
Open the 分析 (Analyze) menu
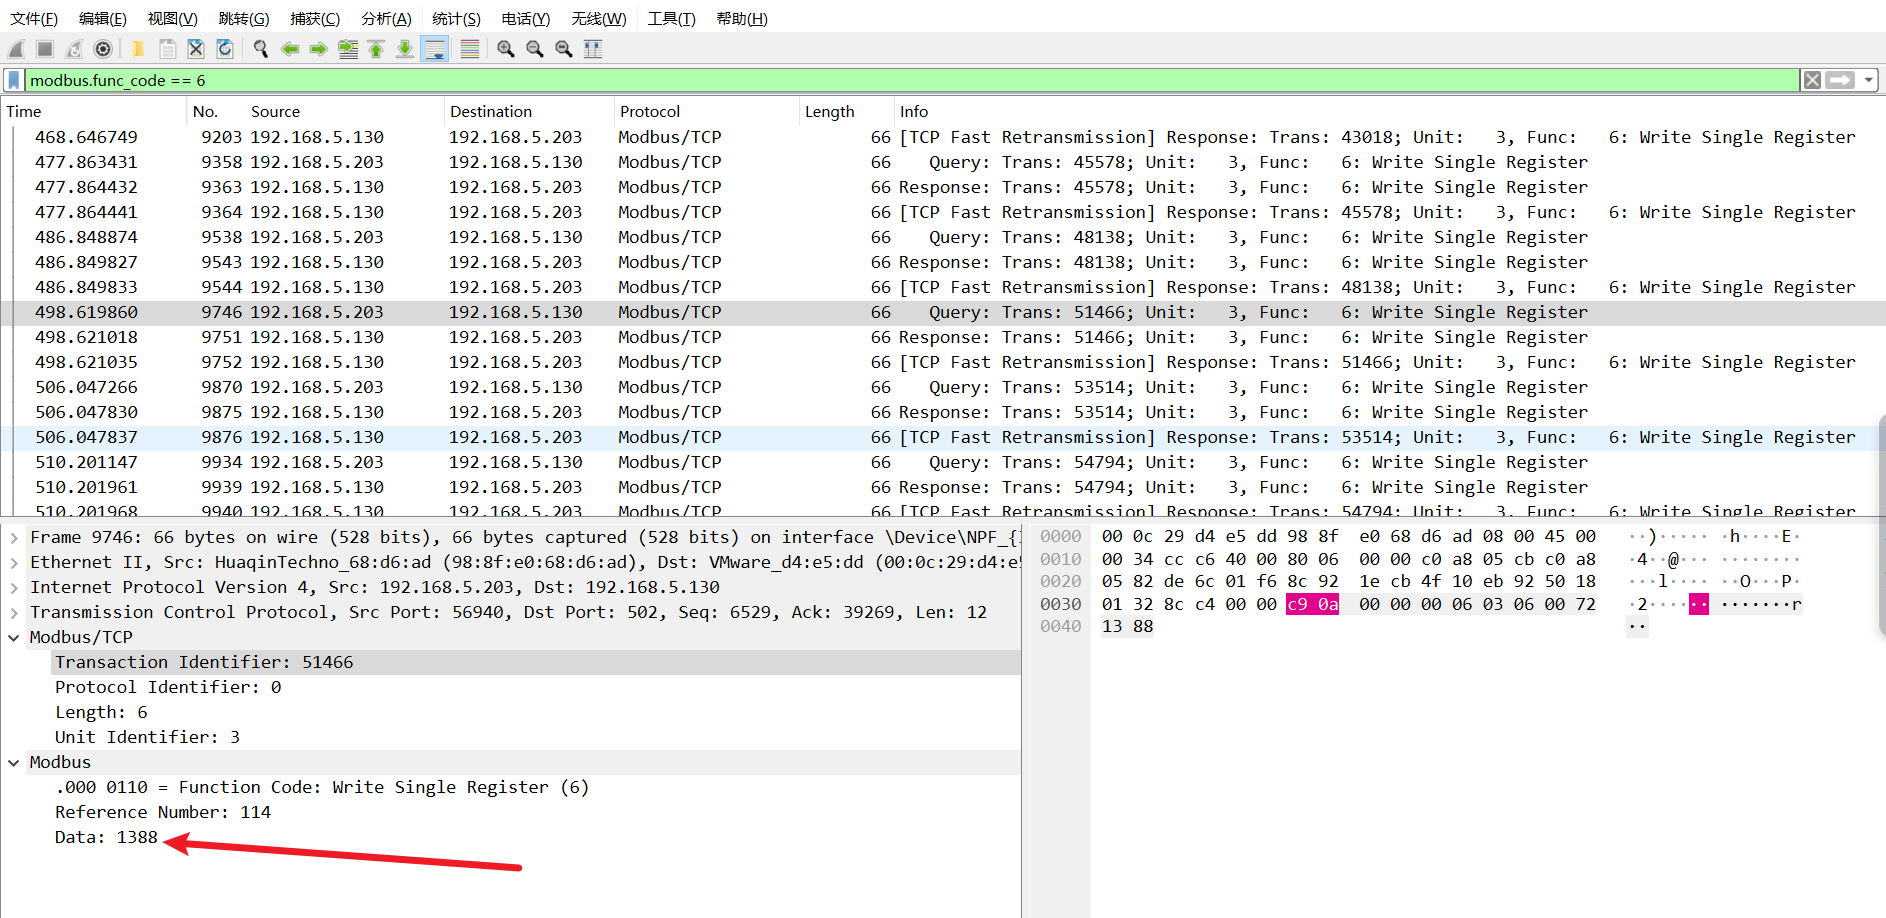click(386, 19)
